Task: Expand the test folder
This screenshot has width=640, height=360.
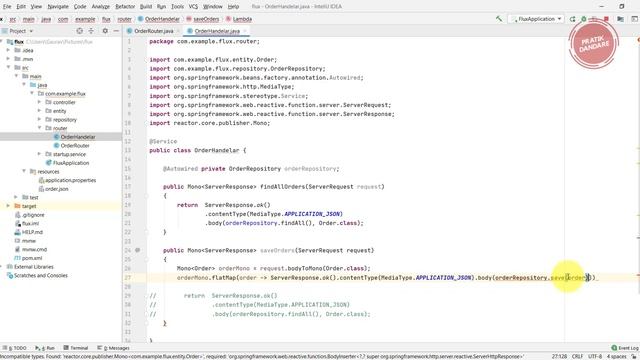Action: point(16,197)
